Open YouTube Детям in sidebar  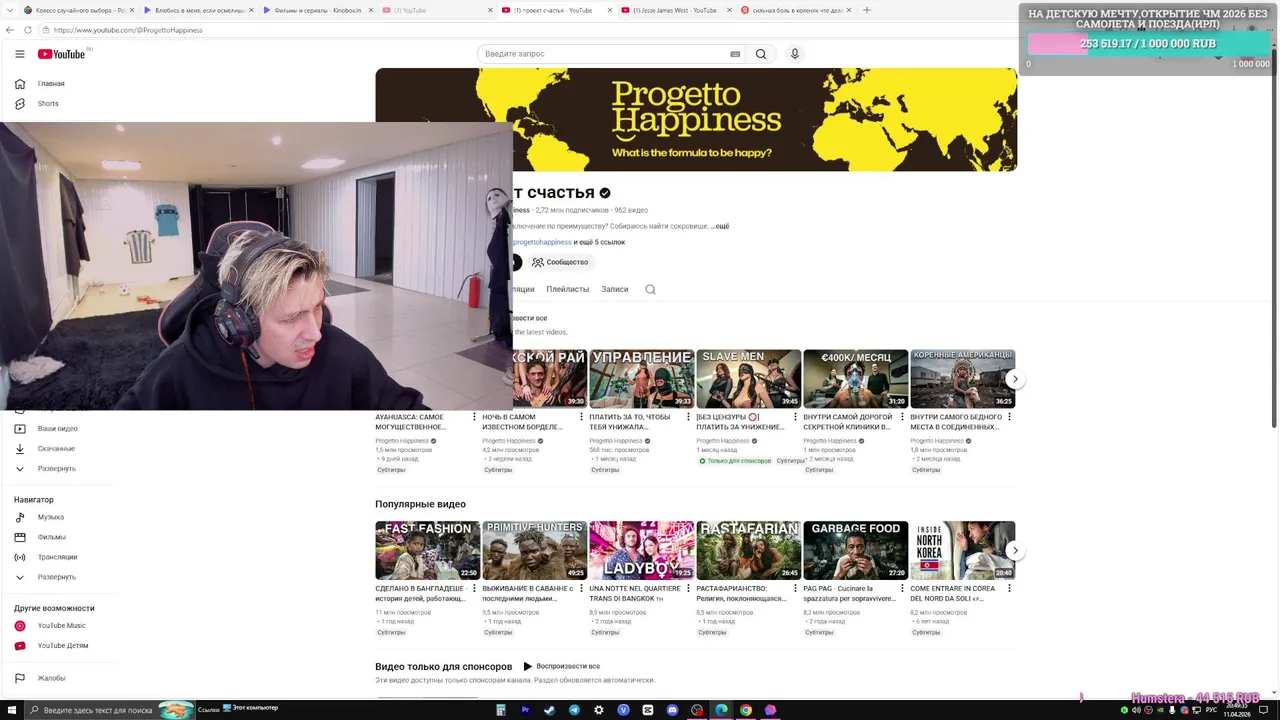tap(63, 646)
